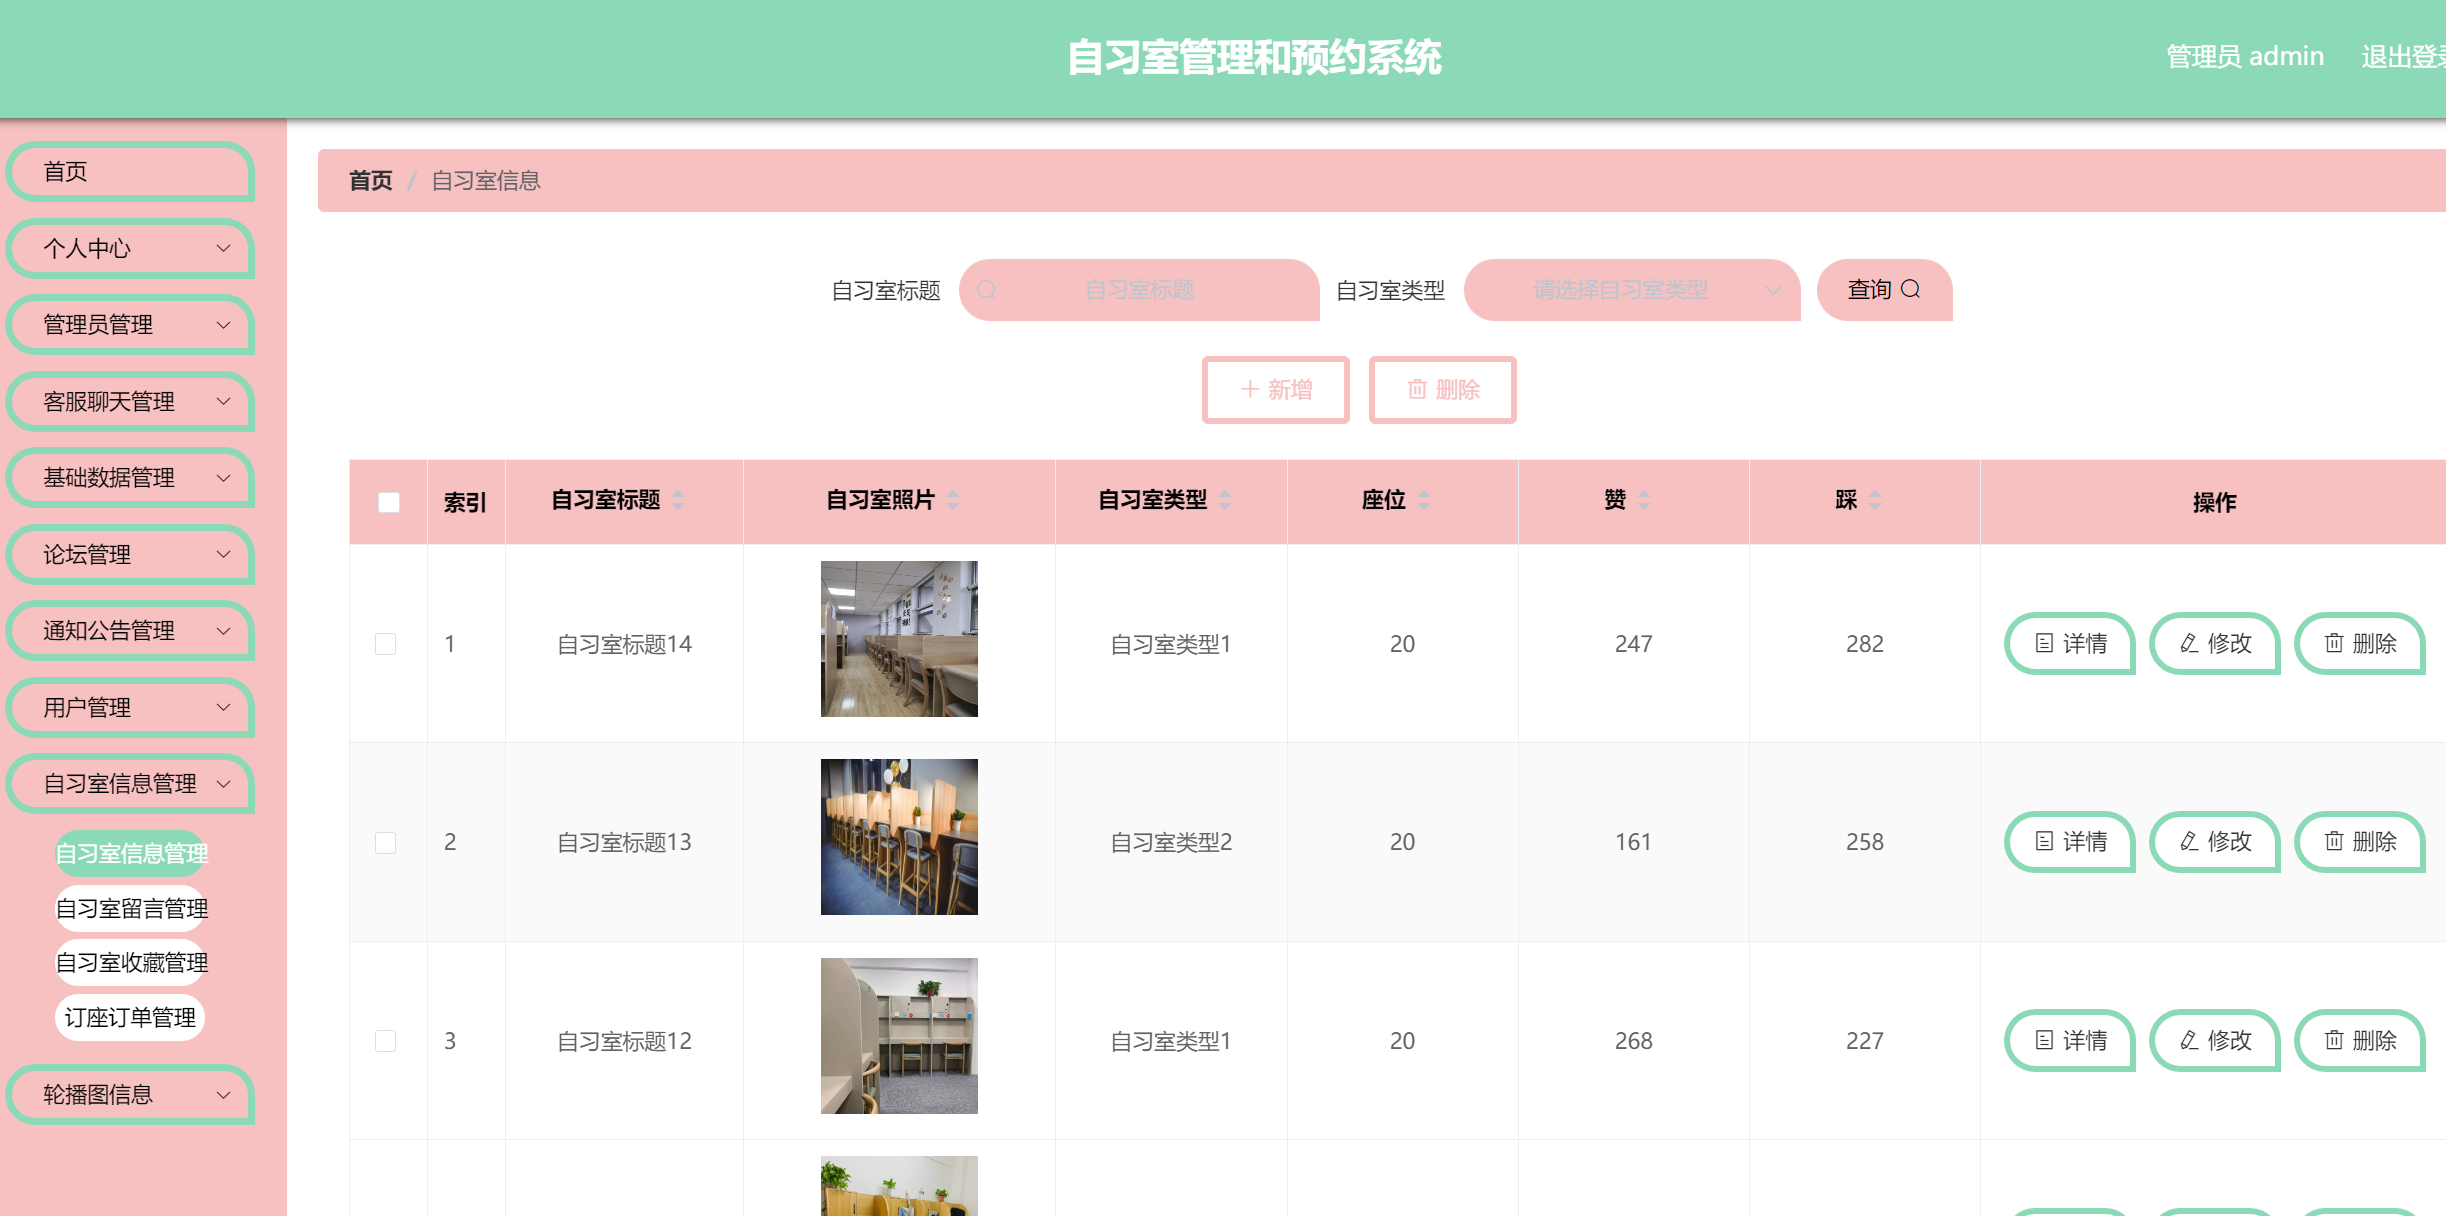The height and width of the screenshot is (1216, 2446).
Task: Check the row checkbox for 自习室标题14
Action: click(388, 644)
